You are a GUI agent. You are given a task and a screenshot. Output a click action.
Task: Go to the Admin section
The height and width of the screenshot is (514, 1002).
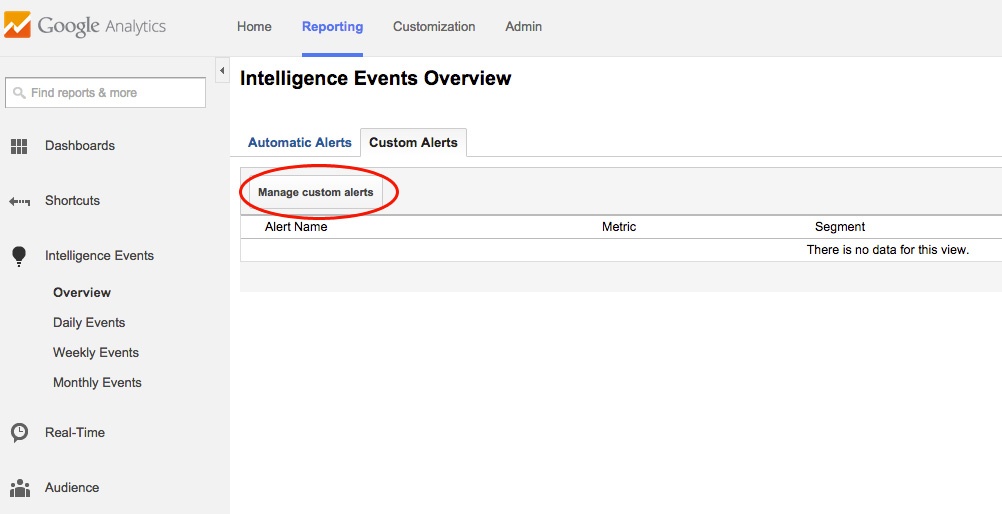point(523,27)
